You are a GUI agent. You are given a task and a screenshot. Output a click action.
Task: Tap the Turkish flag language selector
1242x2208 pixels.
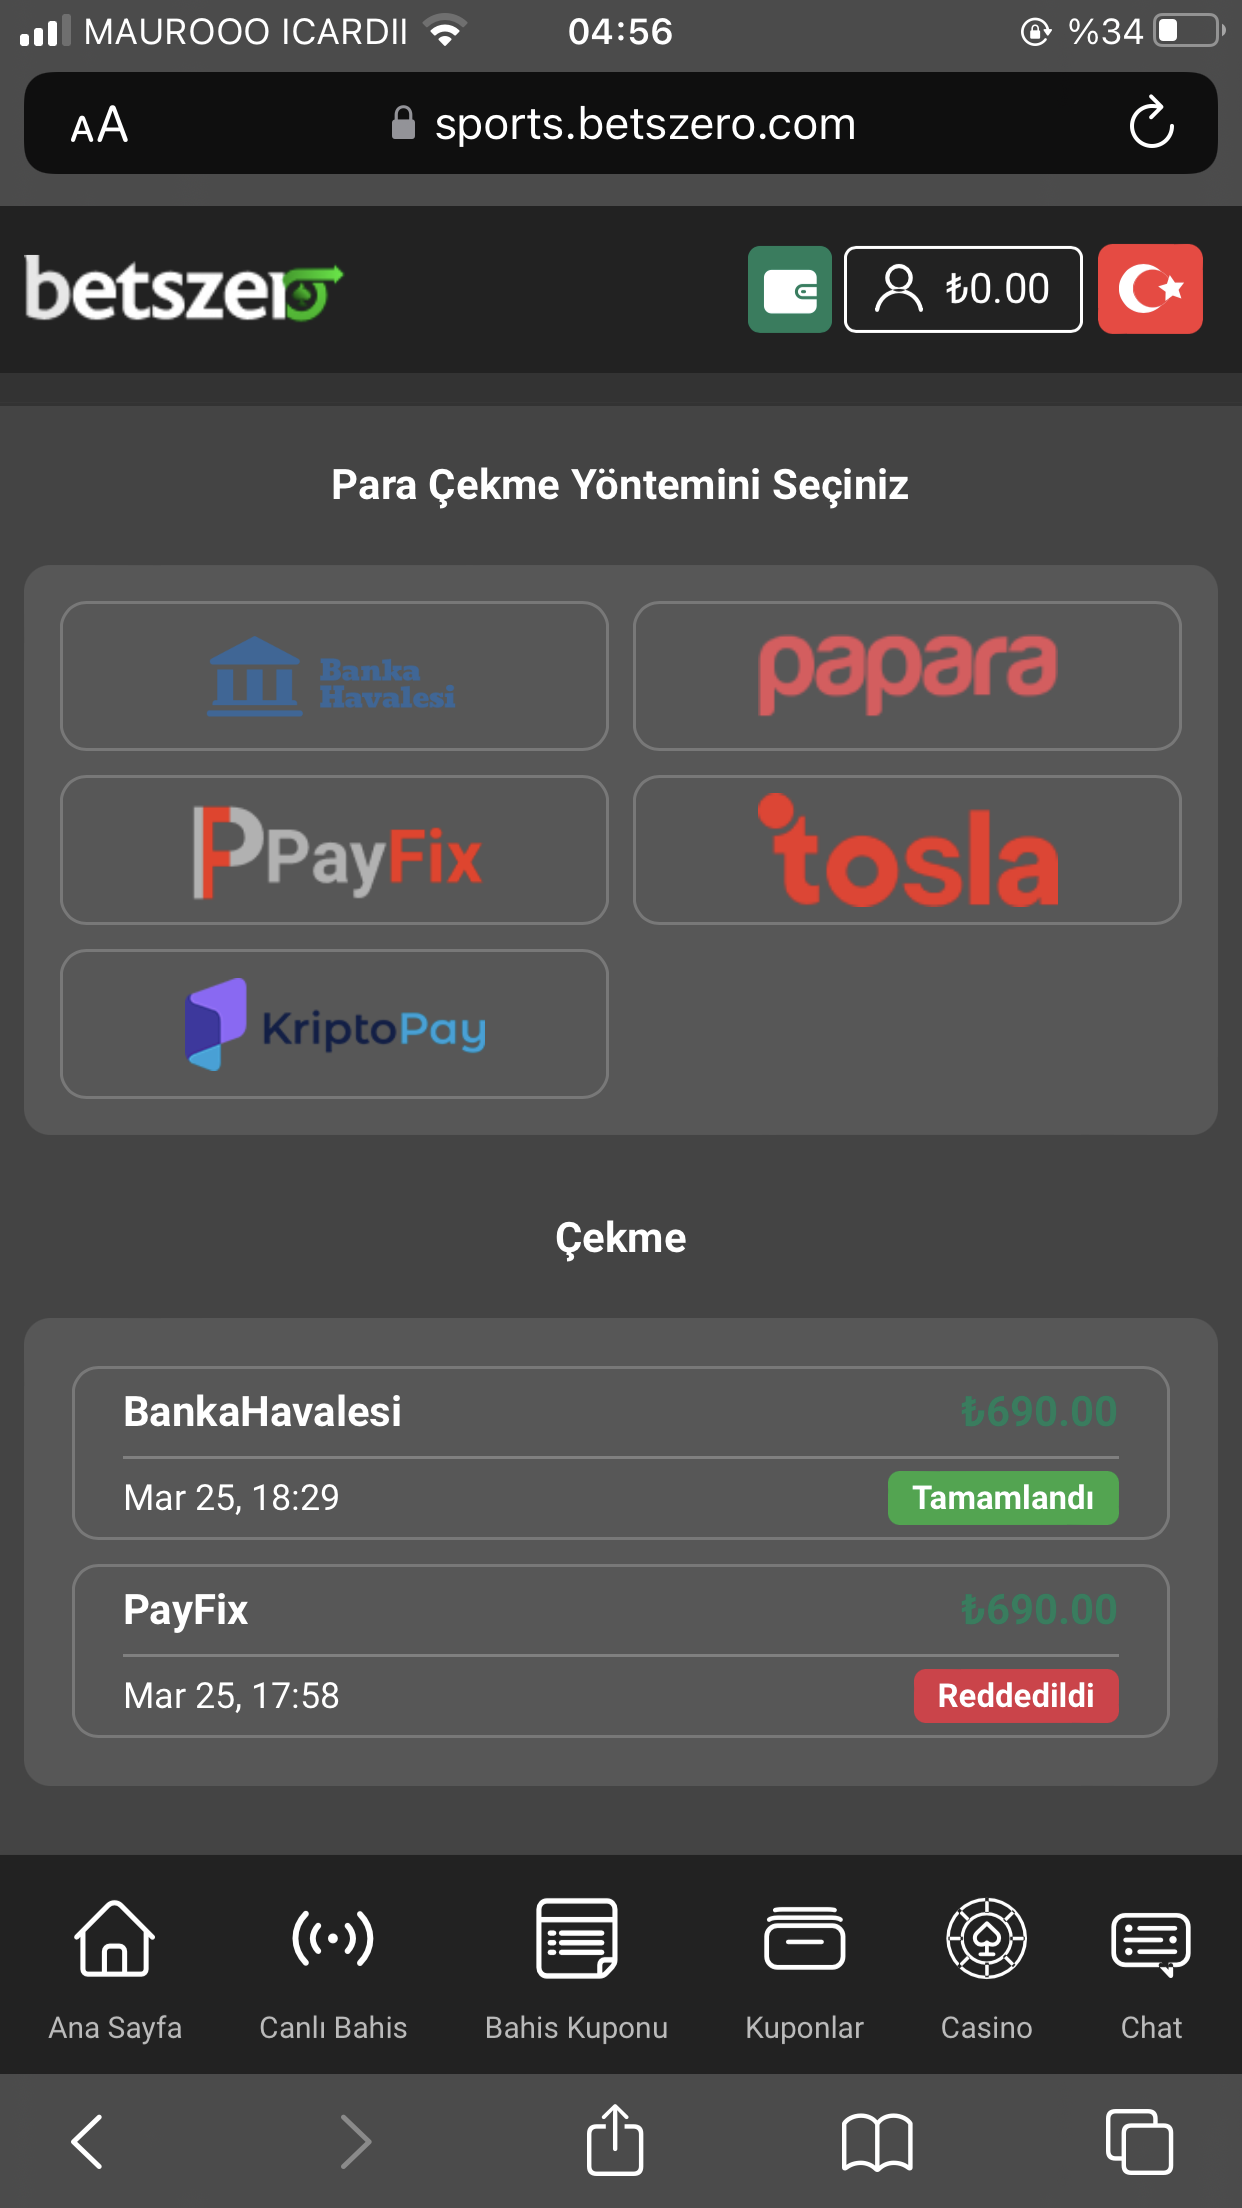tap(1150, 289)
